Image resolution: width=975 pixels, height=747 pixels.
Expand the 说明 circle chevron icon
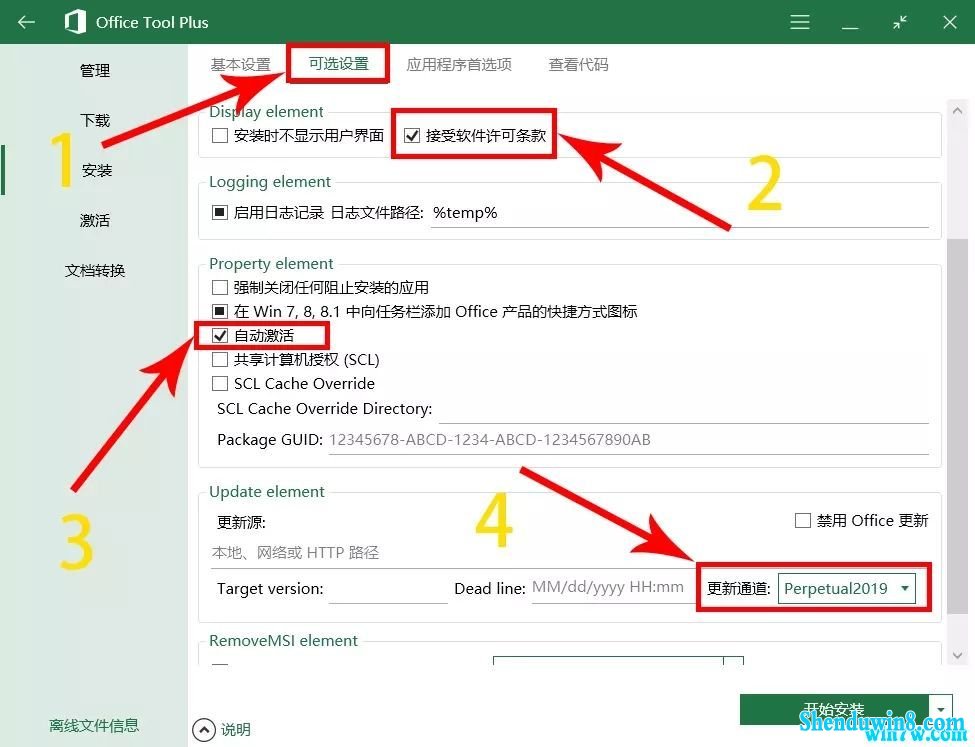[204, 730]
